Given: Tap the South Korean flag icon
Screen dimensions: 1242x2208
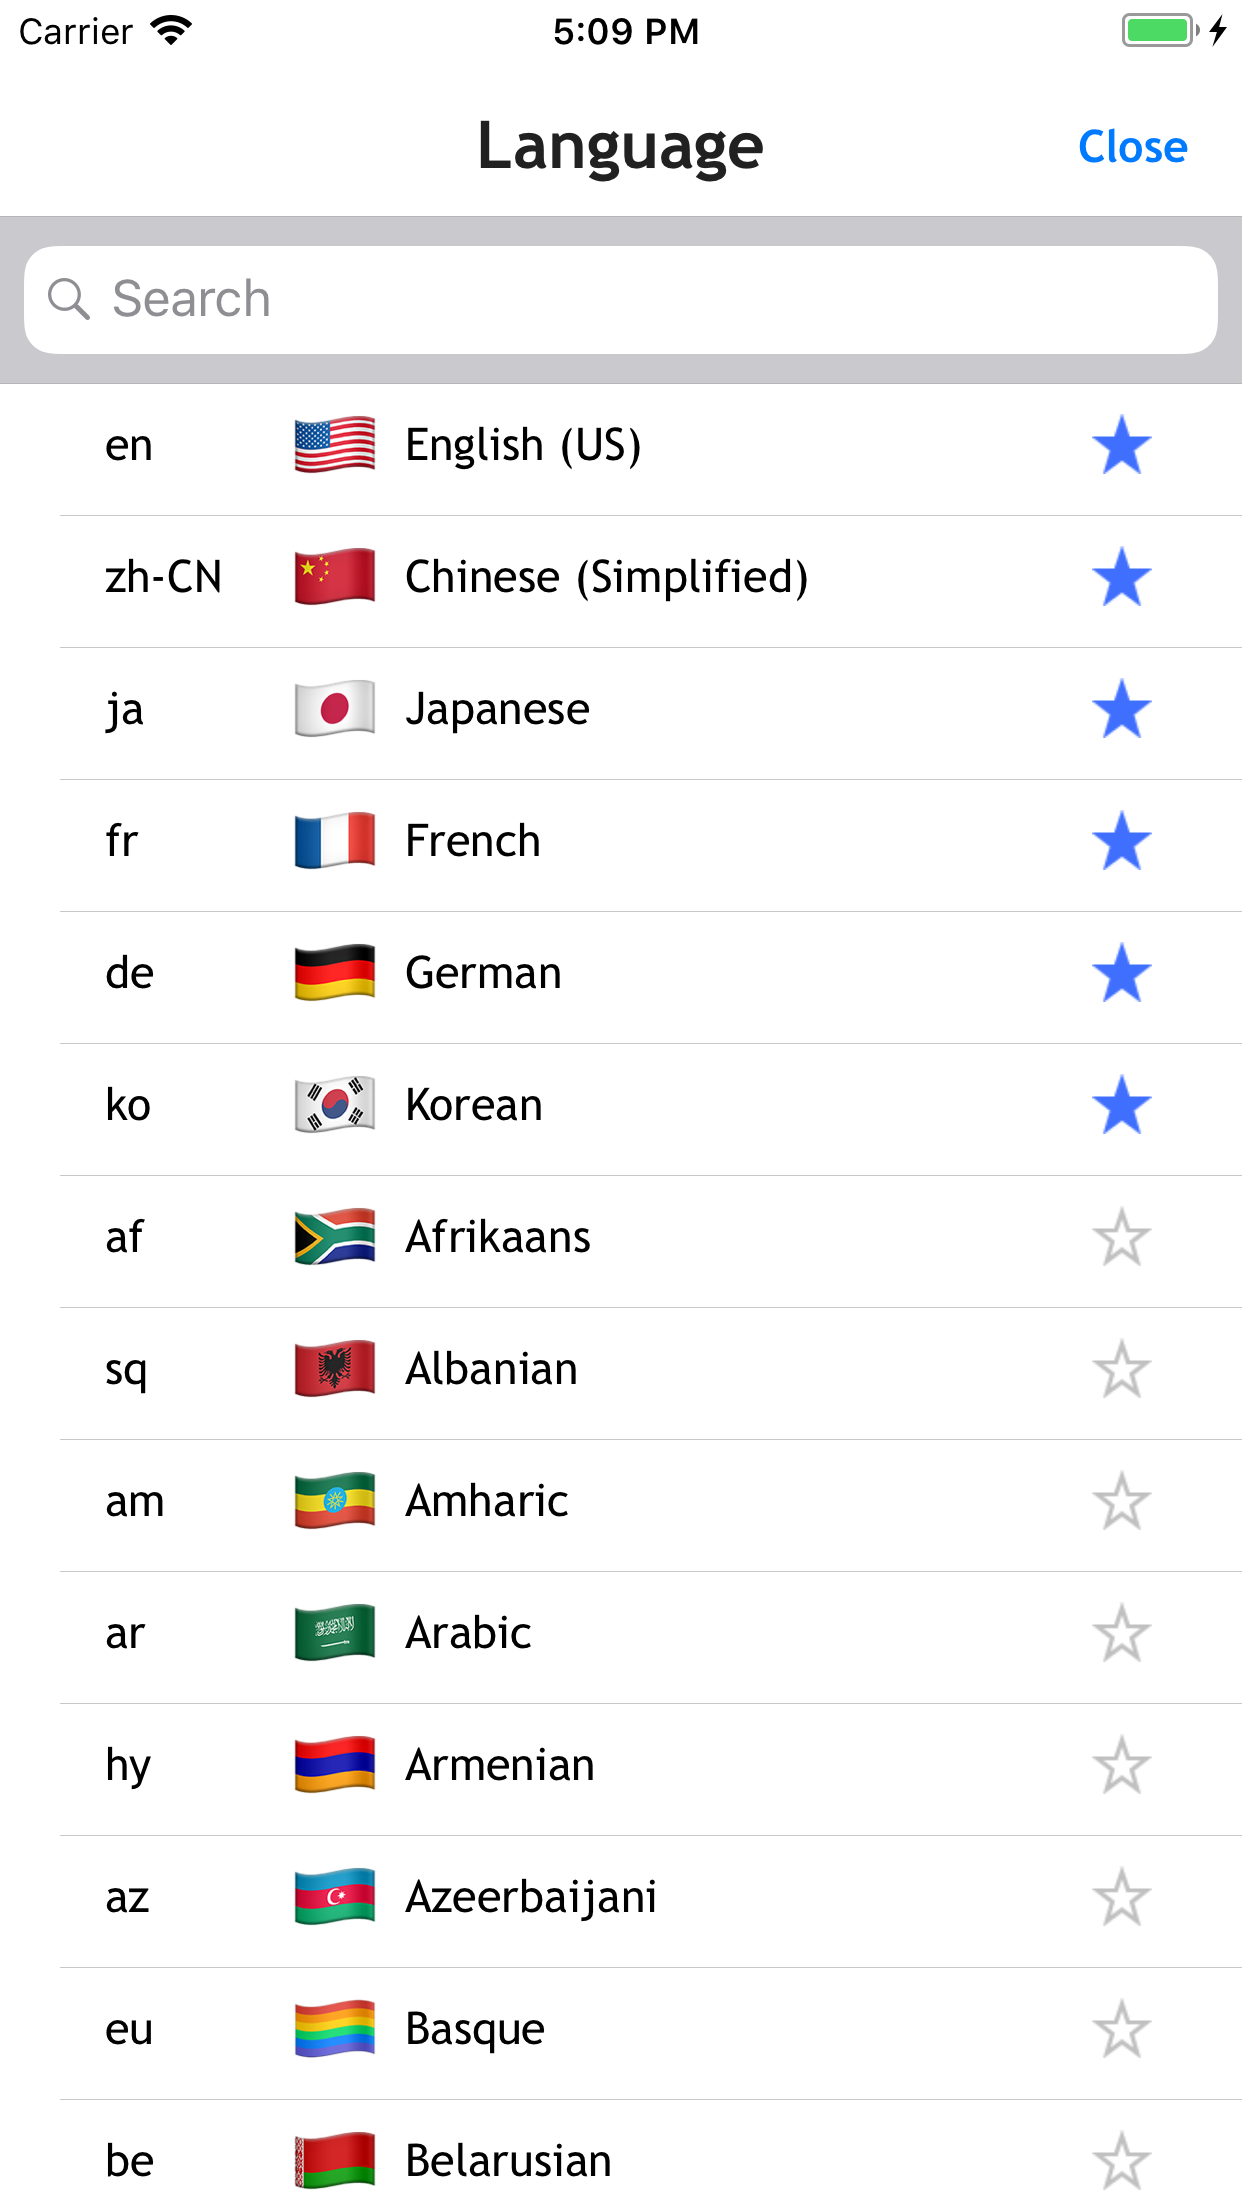Looking at the screenshot, I should pos(335,1105).
